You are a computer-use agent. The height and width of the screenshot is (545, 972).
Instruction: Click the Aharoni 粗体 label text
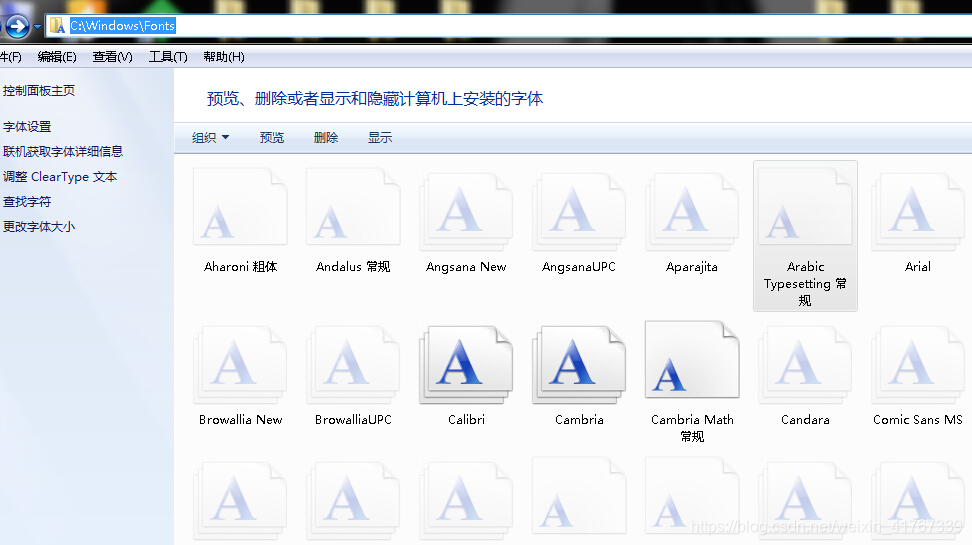(x=240, y=267)
